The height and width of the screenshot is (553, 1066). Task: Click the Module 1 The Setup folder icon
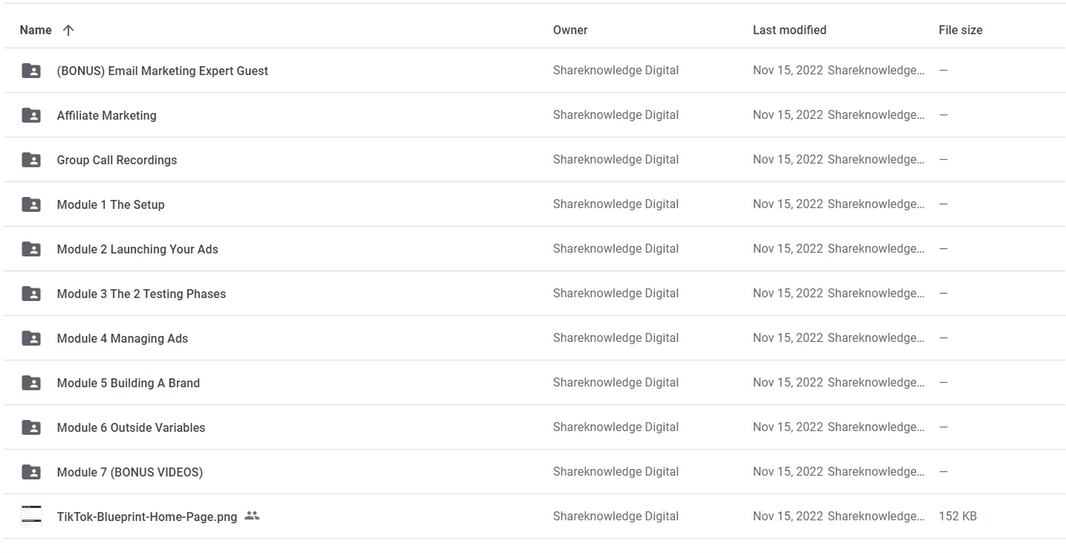[31, 205]
